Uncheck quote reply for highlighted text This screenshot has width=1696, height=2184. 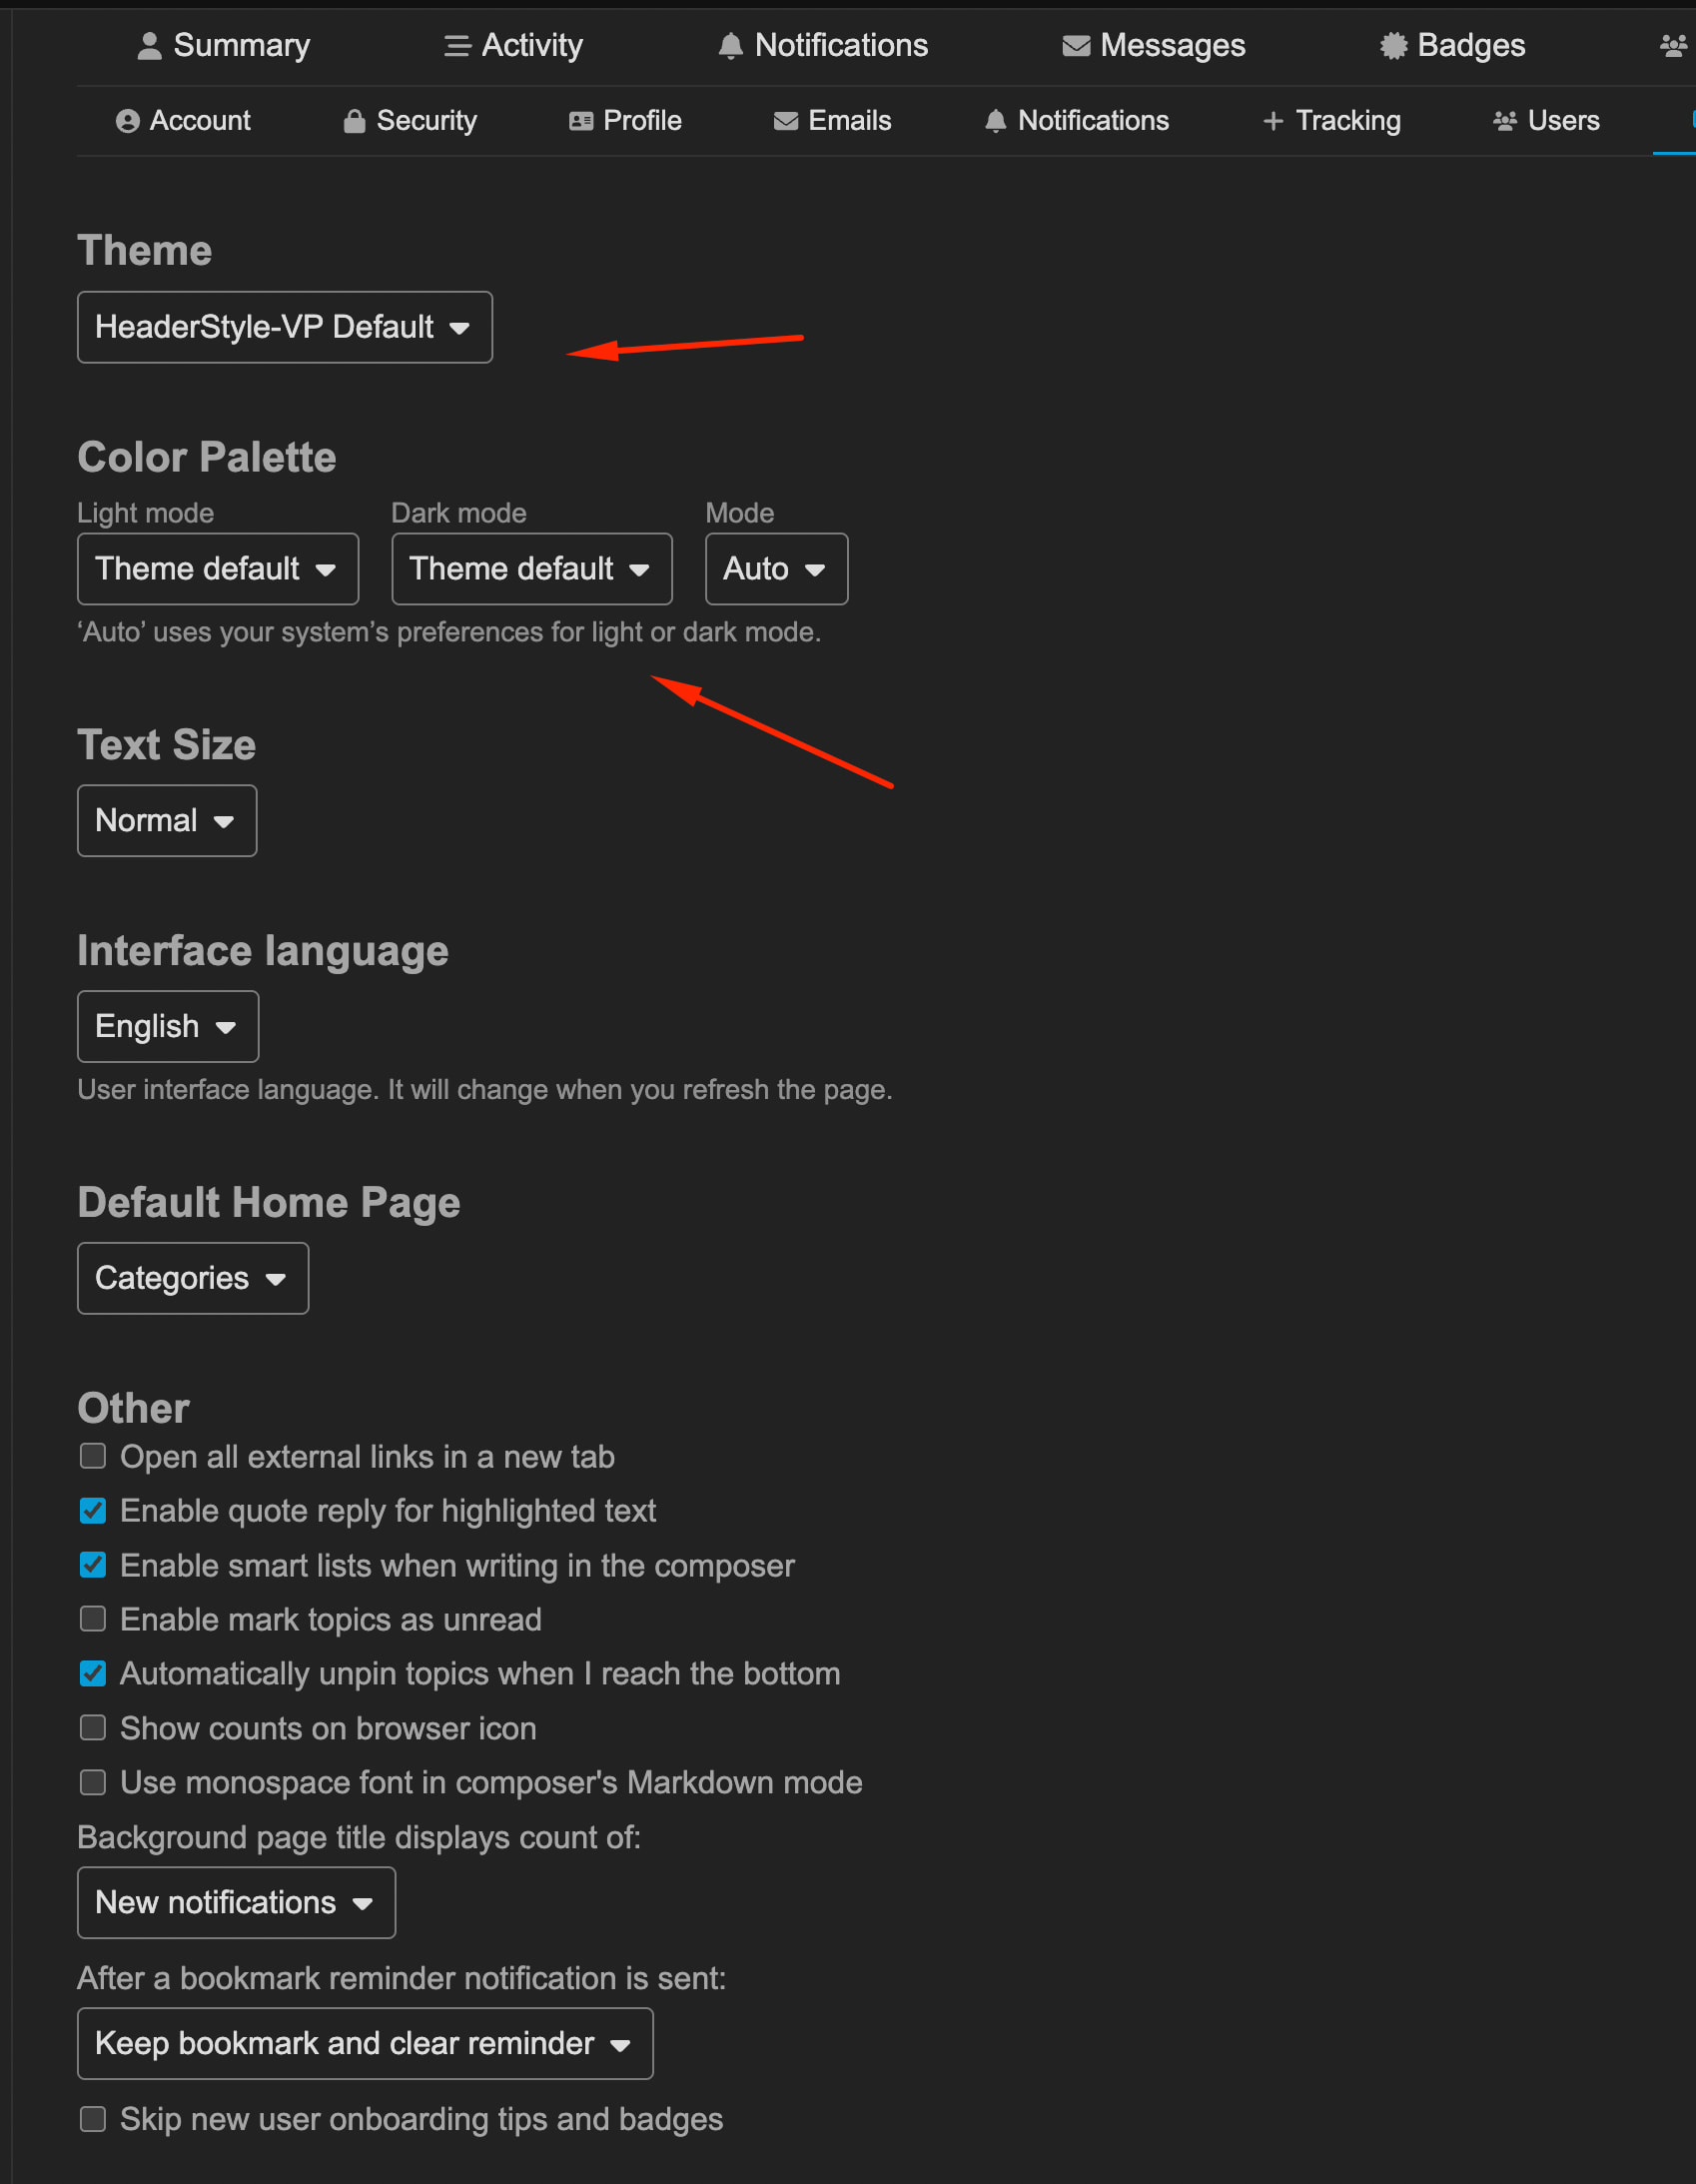pos(93,1510)
